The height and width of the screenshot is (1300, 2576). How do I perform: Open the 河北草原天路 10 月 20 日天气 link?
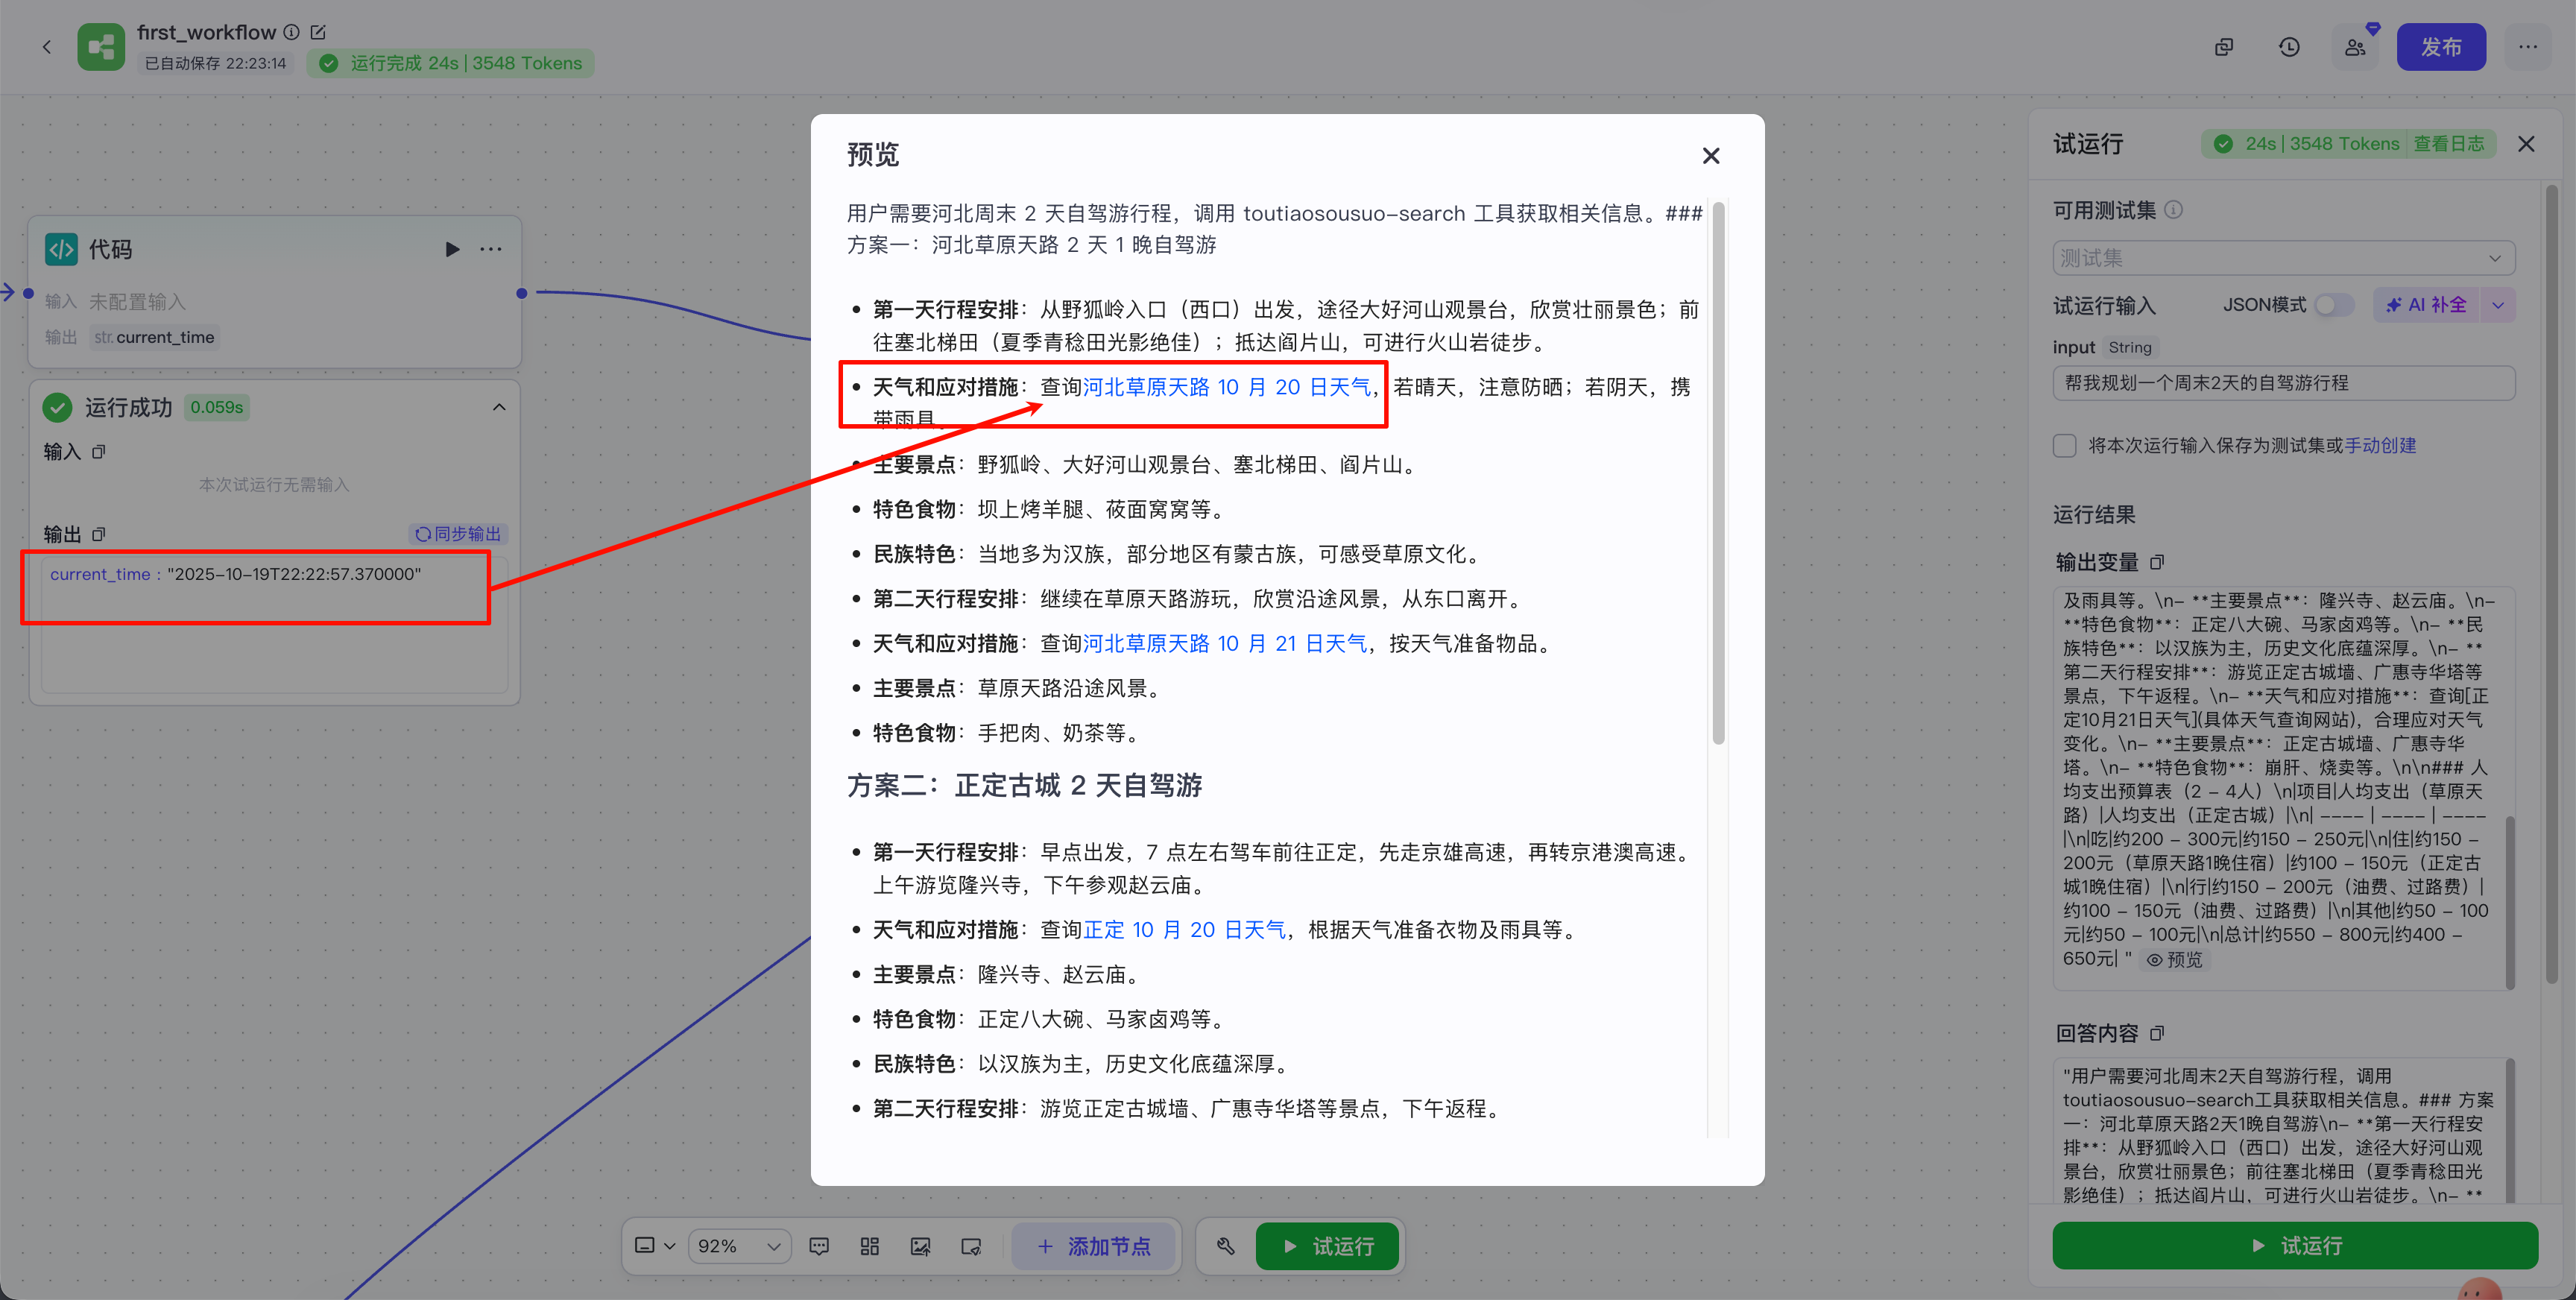point(1227,387)
